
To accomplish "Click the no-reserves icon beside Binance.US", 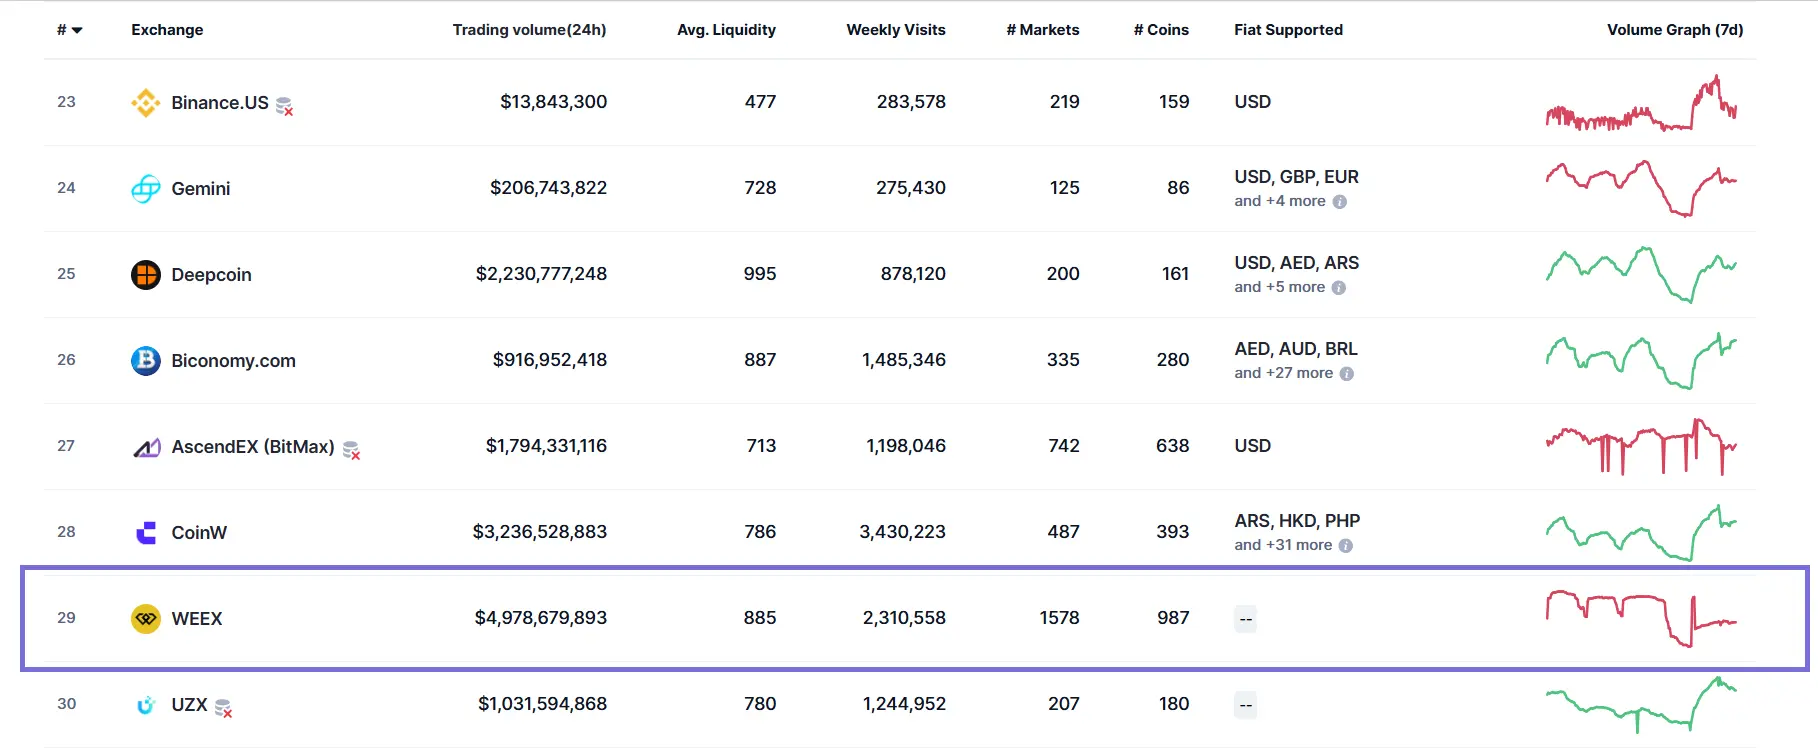I will (285, 106).
